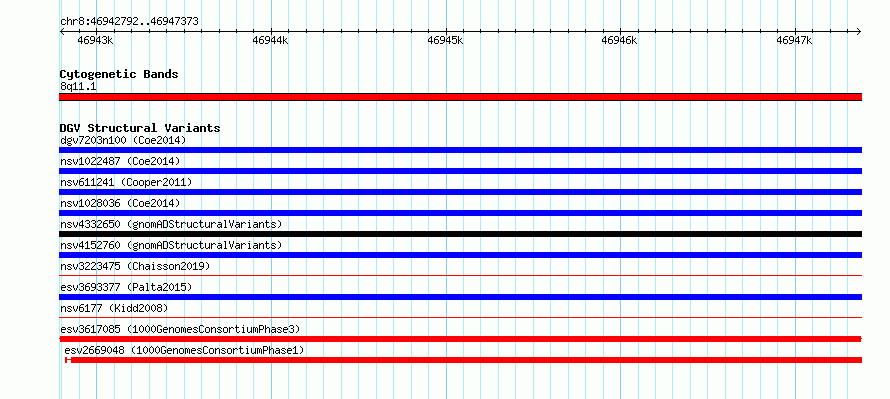890x399 pixels.
Task: Click the nsv1022487 (Coe2014) label
Action: 120,161
